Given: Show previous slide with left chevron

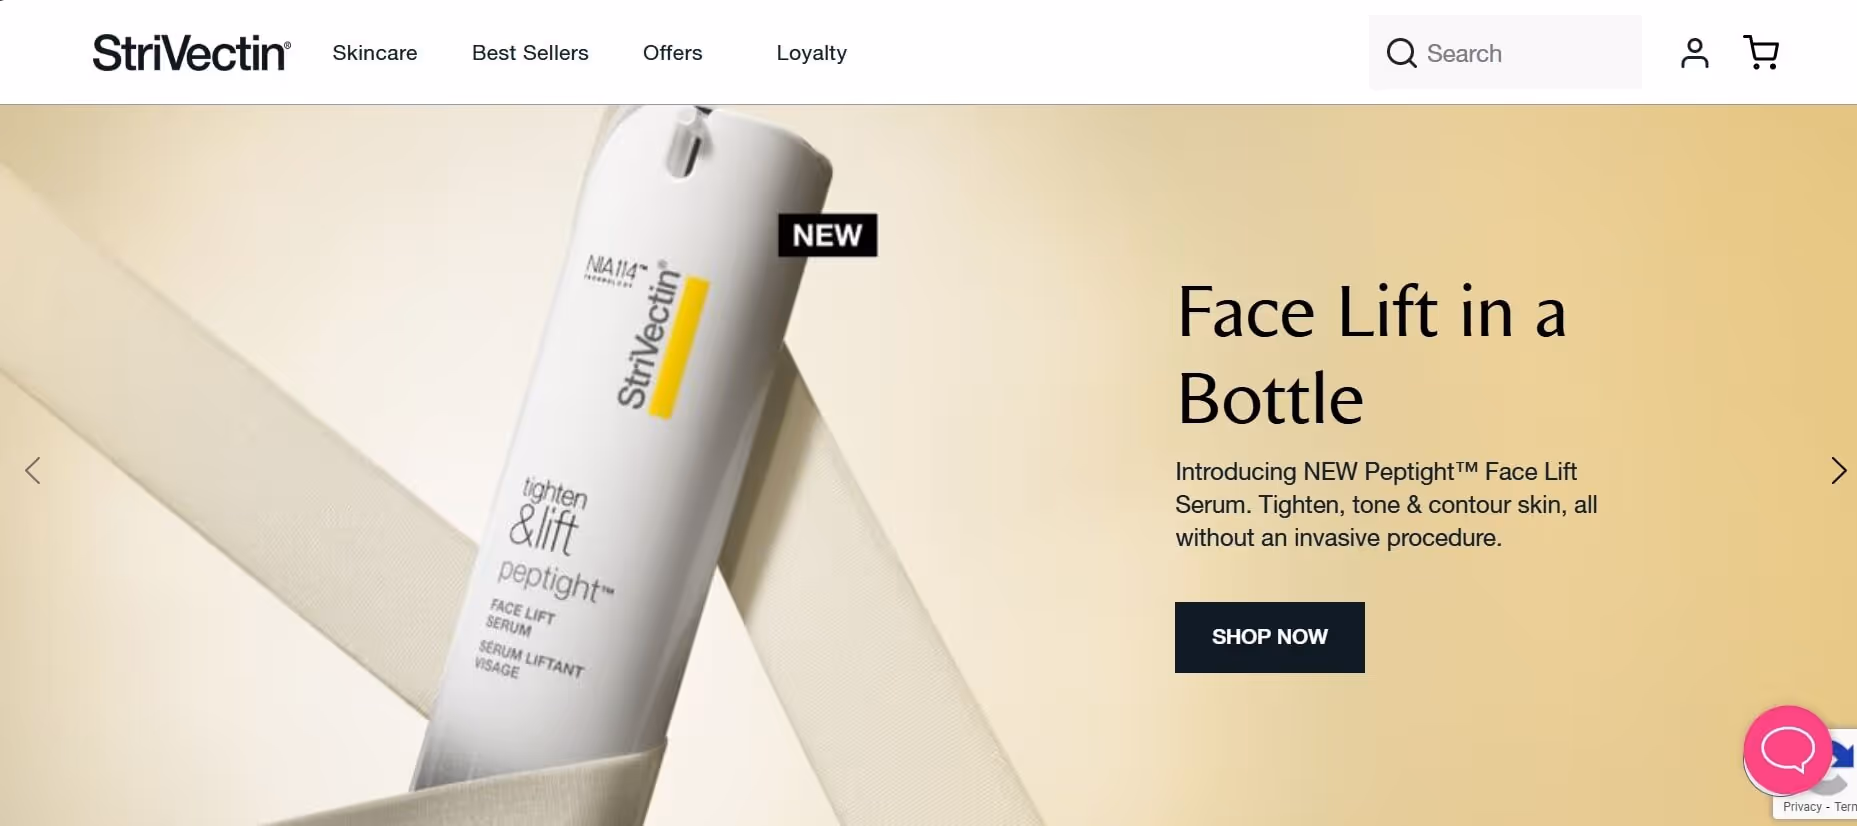Looking at the screenshot, I should (x=33, y=470).
